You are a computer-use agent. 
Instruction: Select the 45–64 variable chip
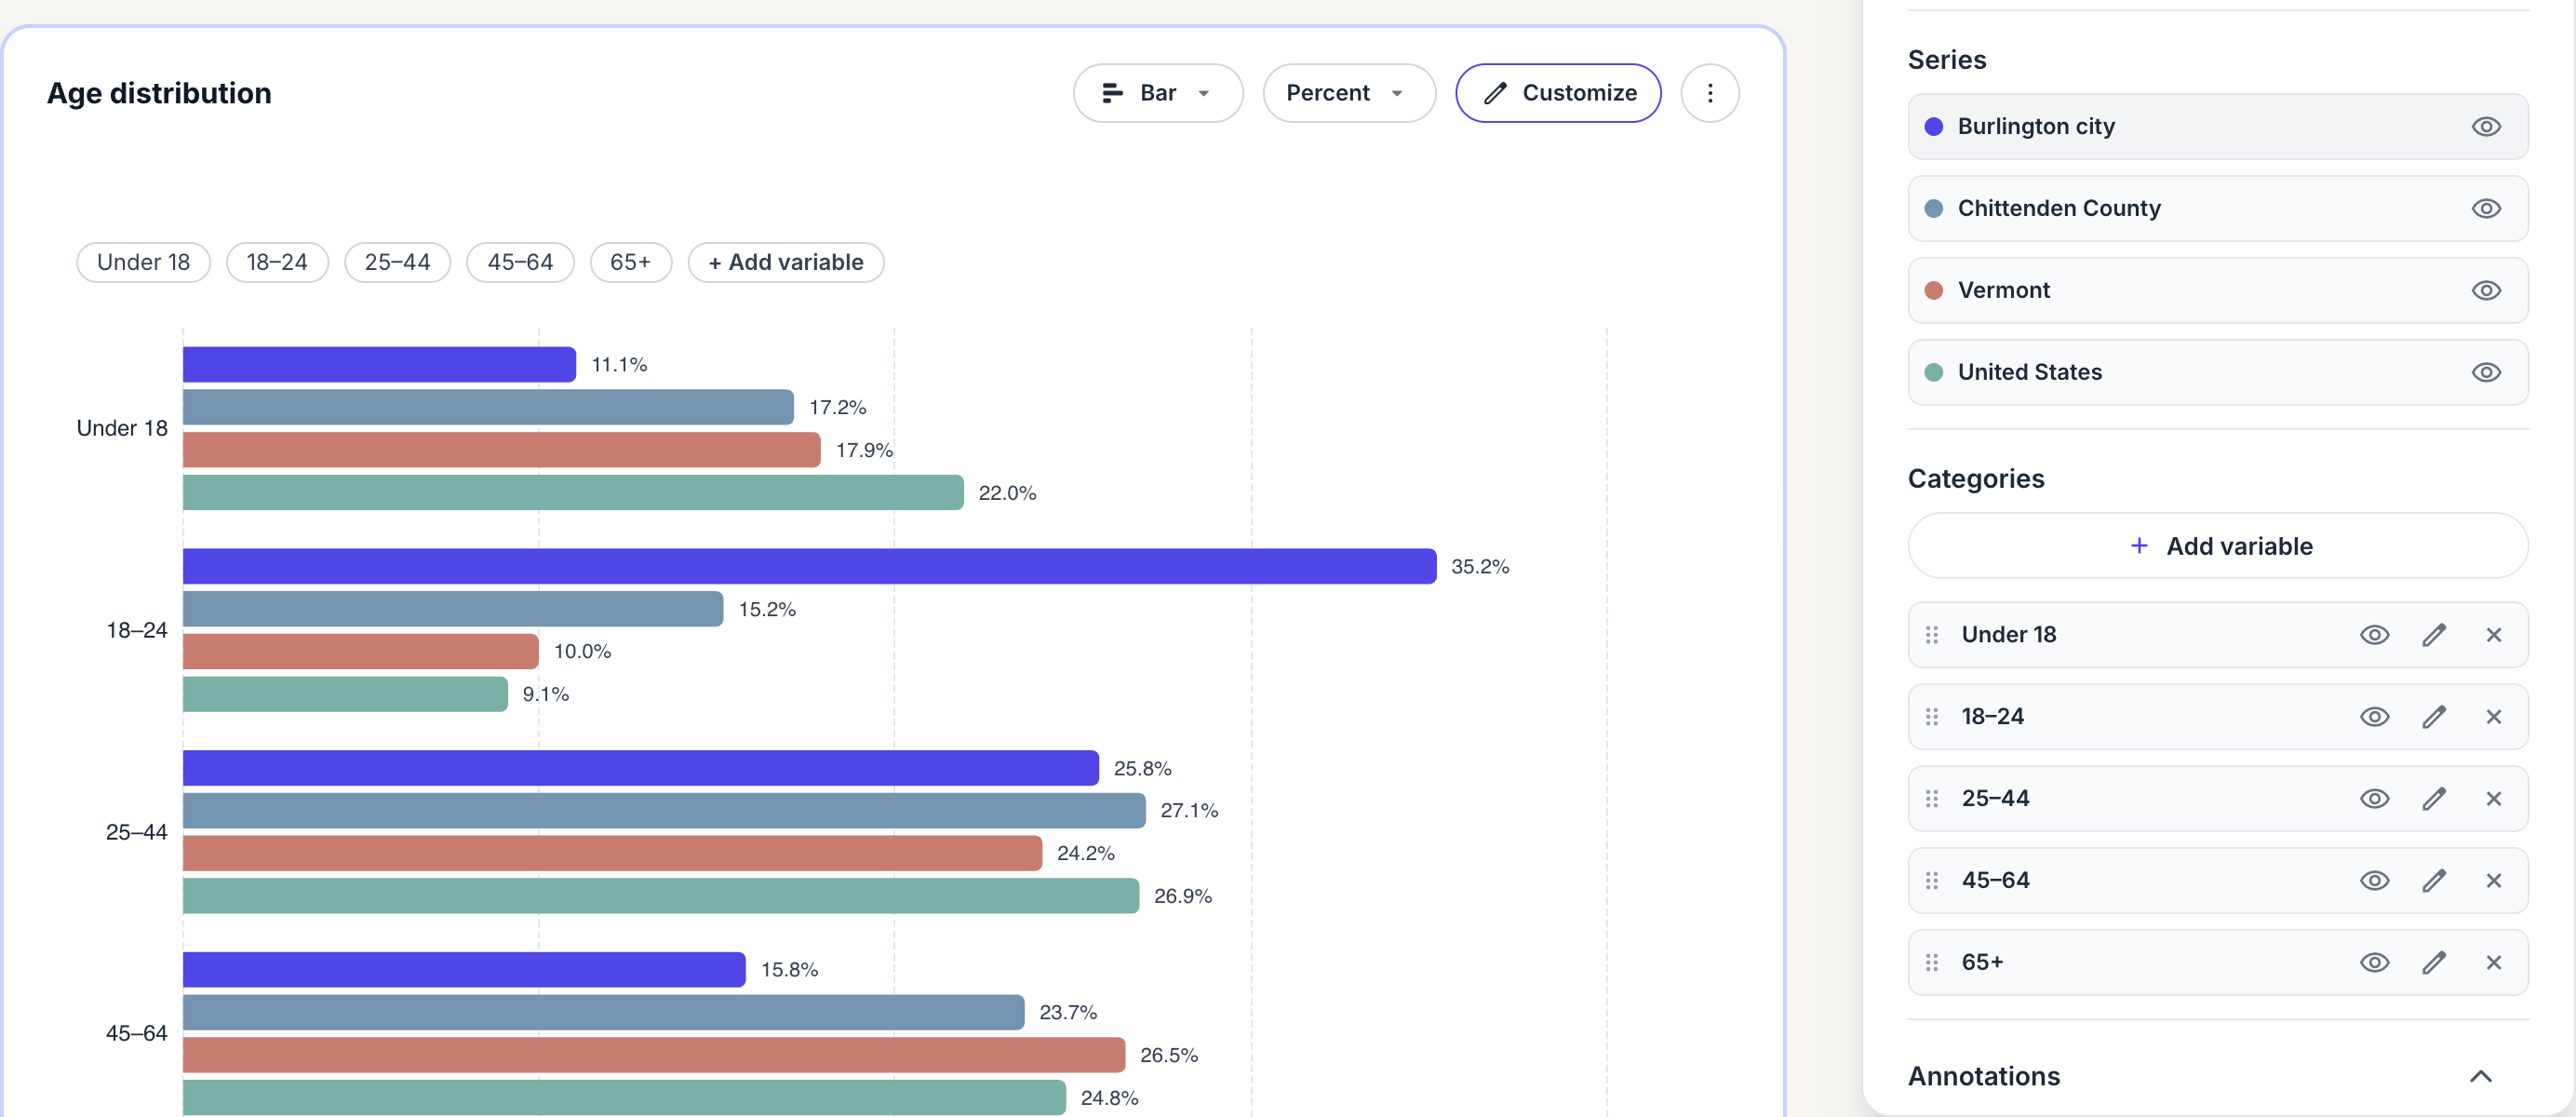point(520,263)
